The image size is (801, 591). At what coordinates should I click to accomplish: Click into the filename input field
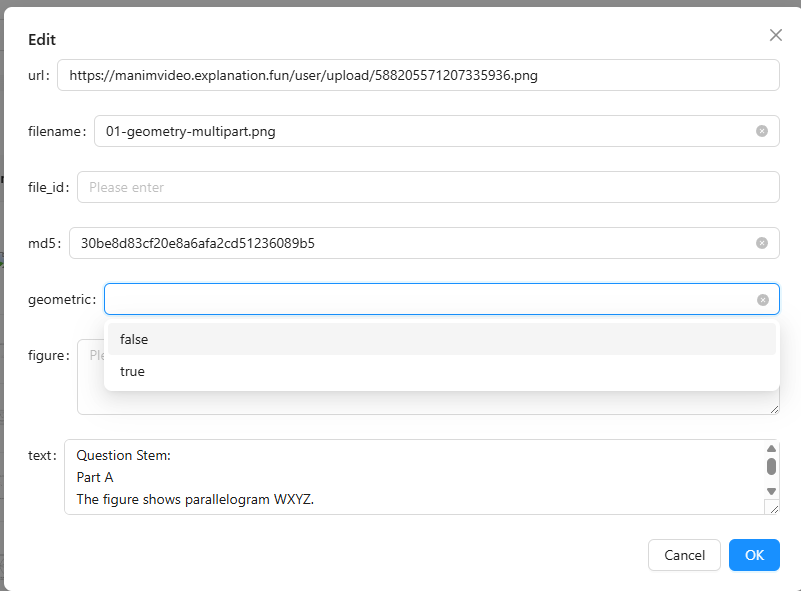pyautogui.click(x=420, y=131)
